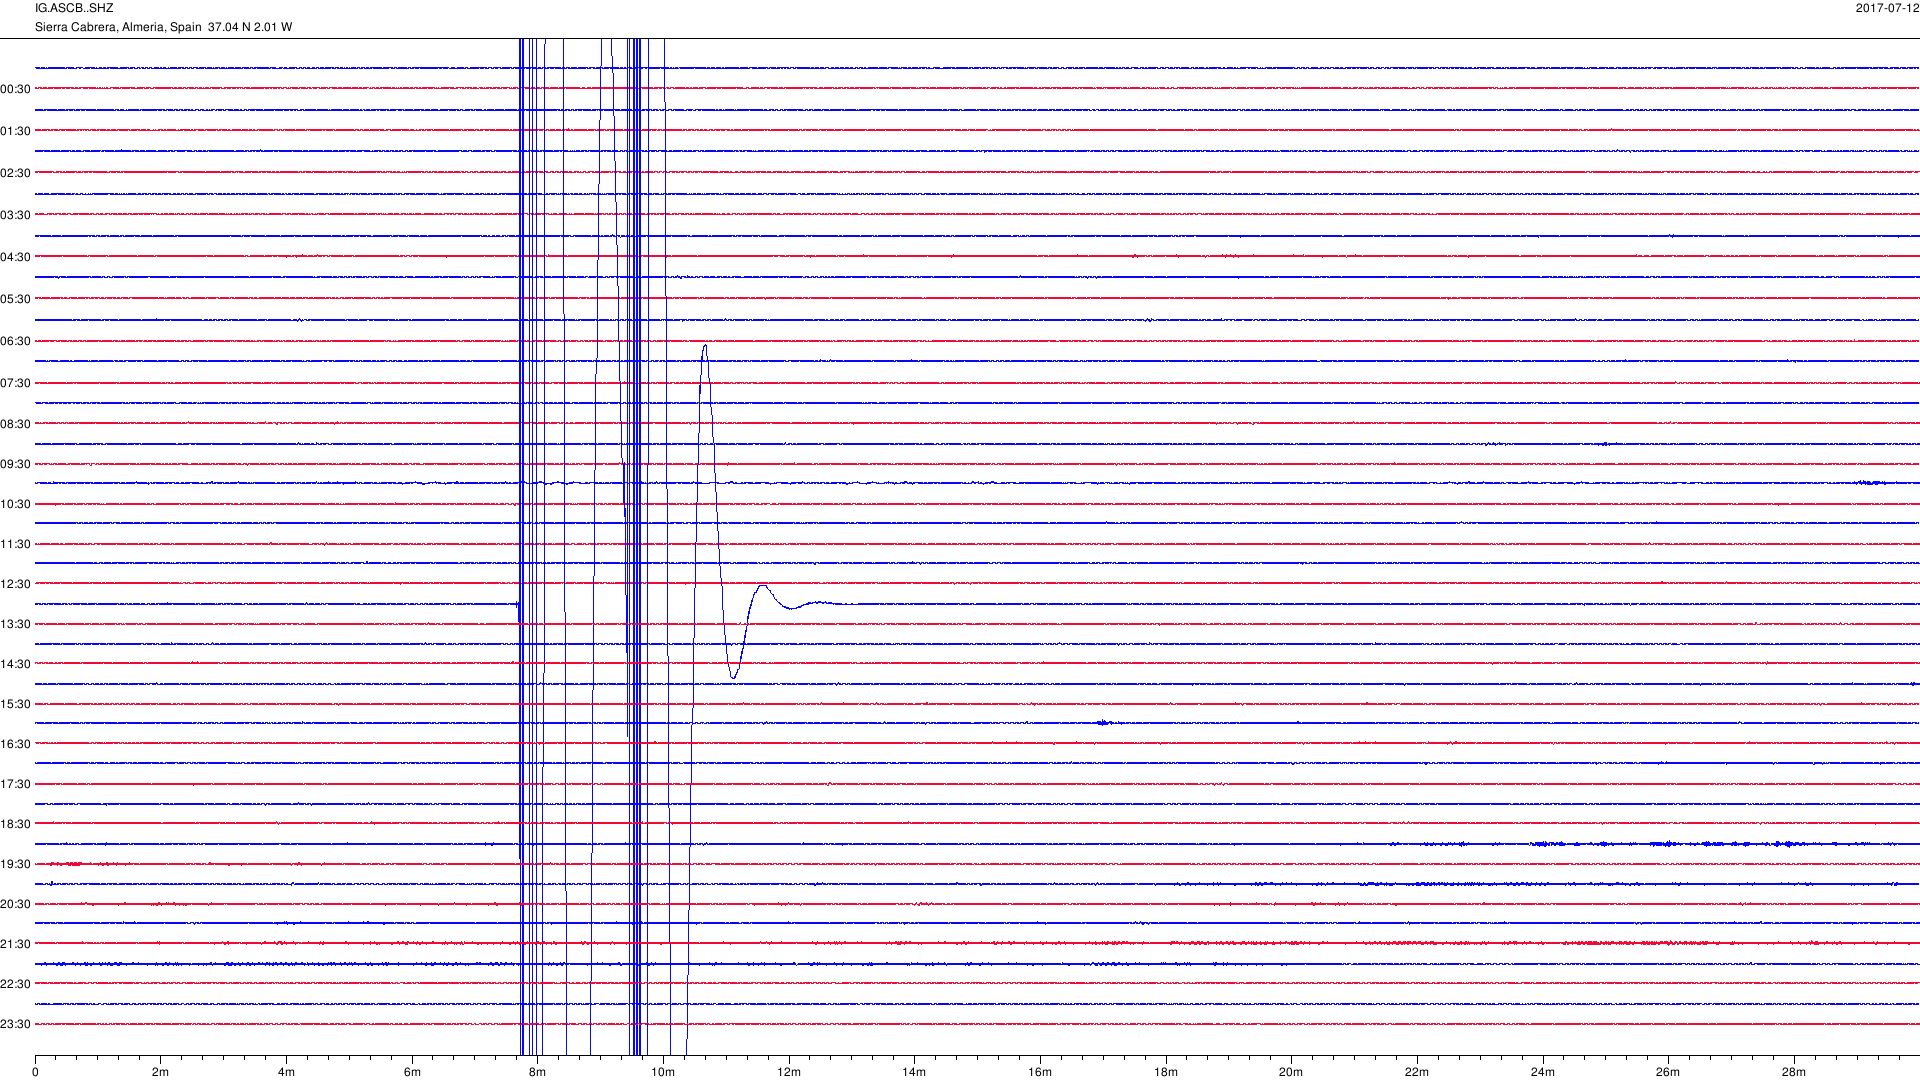Click the station code IG.ASCB..SHZ

tap(74, 8)
